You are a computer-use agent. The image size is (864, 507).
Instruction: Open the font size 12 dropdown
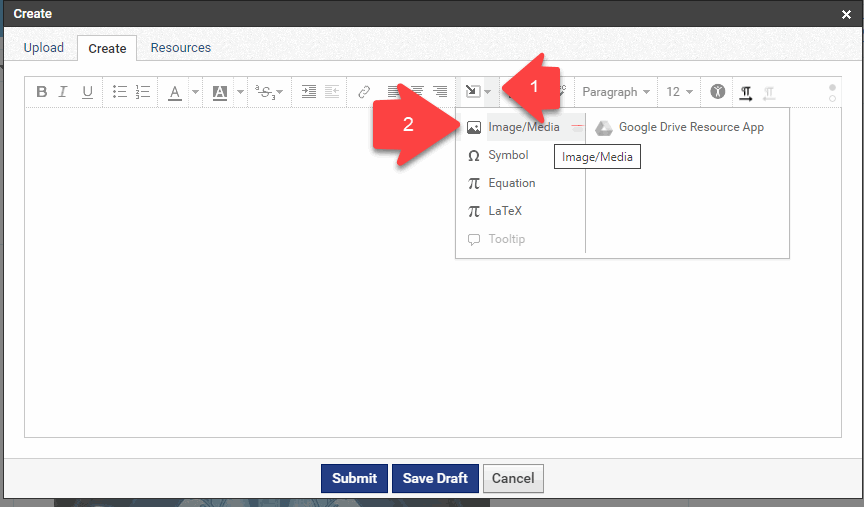point(679,92)
